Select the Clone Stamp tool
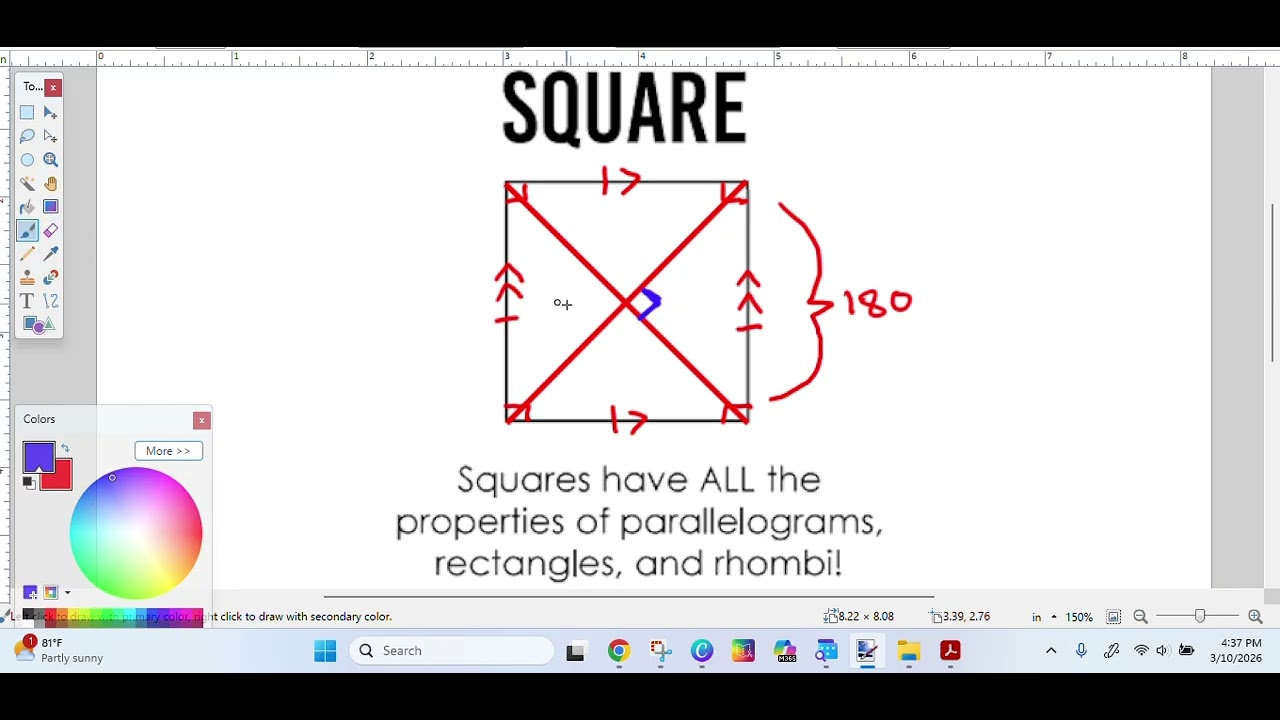The width and height of the screenshot is (1280, 720). [x=27, y=277]
